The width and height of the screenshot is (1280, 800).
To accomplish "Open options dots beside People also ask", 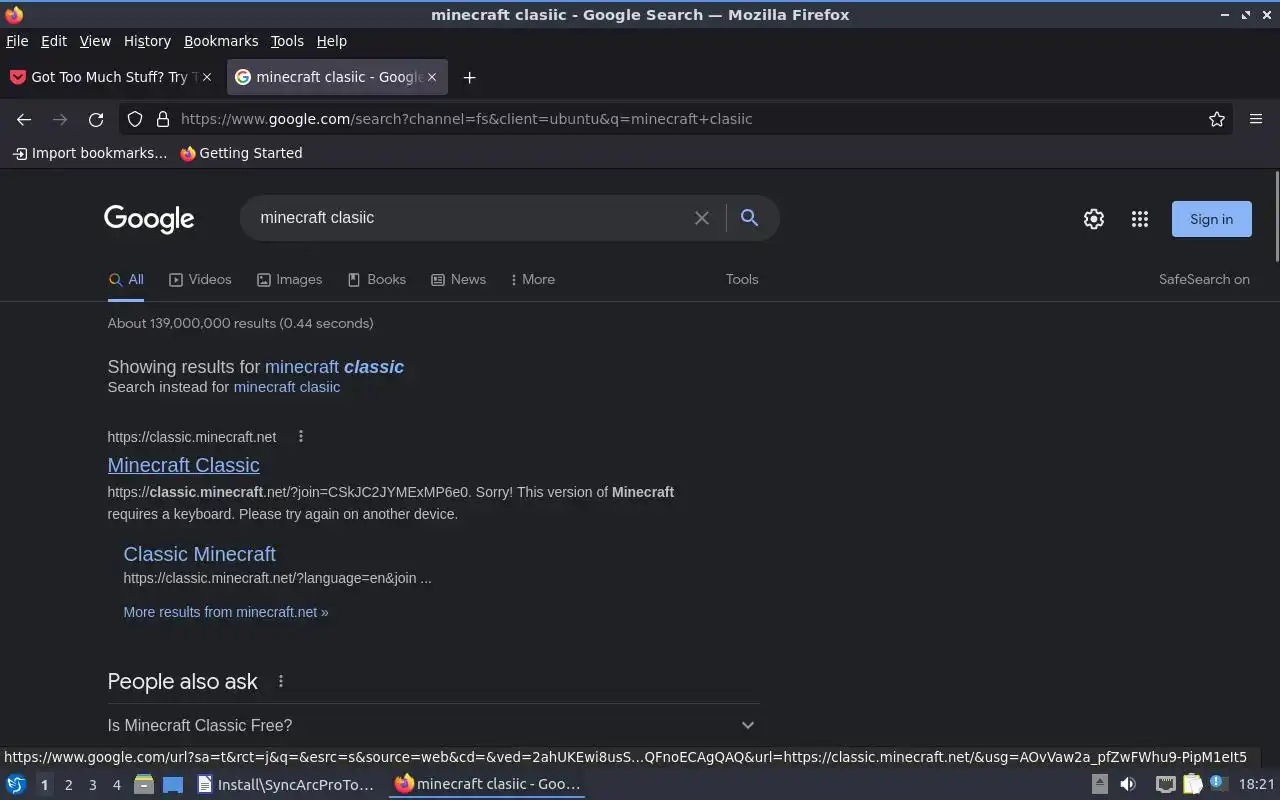I will pos(281,681).
